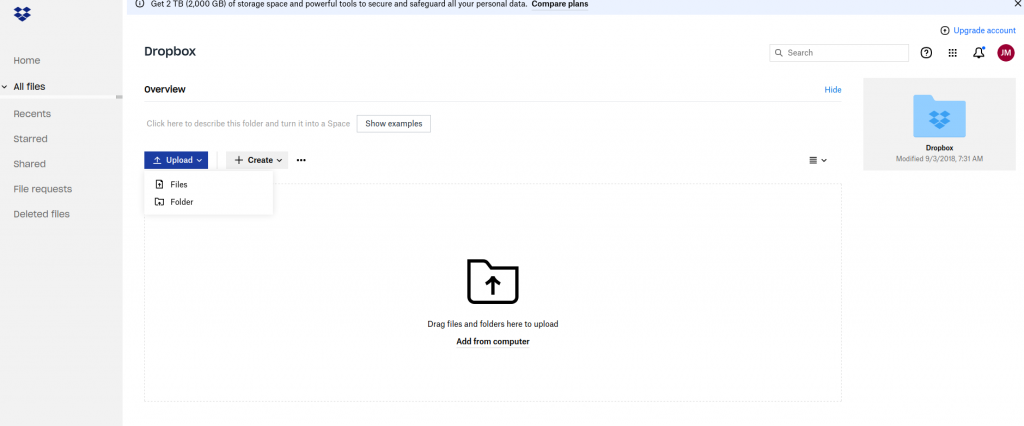Open the list view layout dropdown
Image resolution: width=1024 pixels, height=426 pixels.
click(818, 160)
